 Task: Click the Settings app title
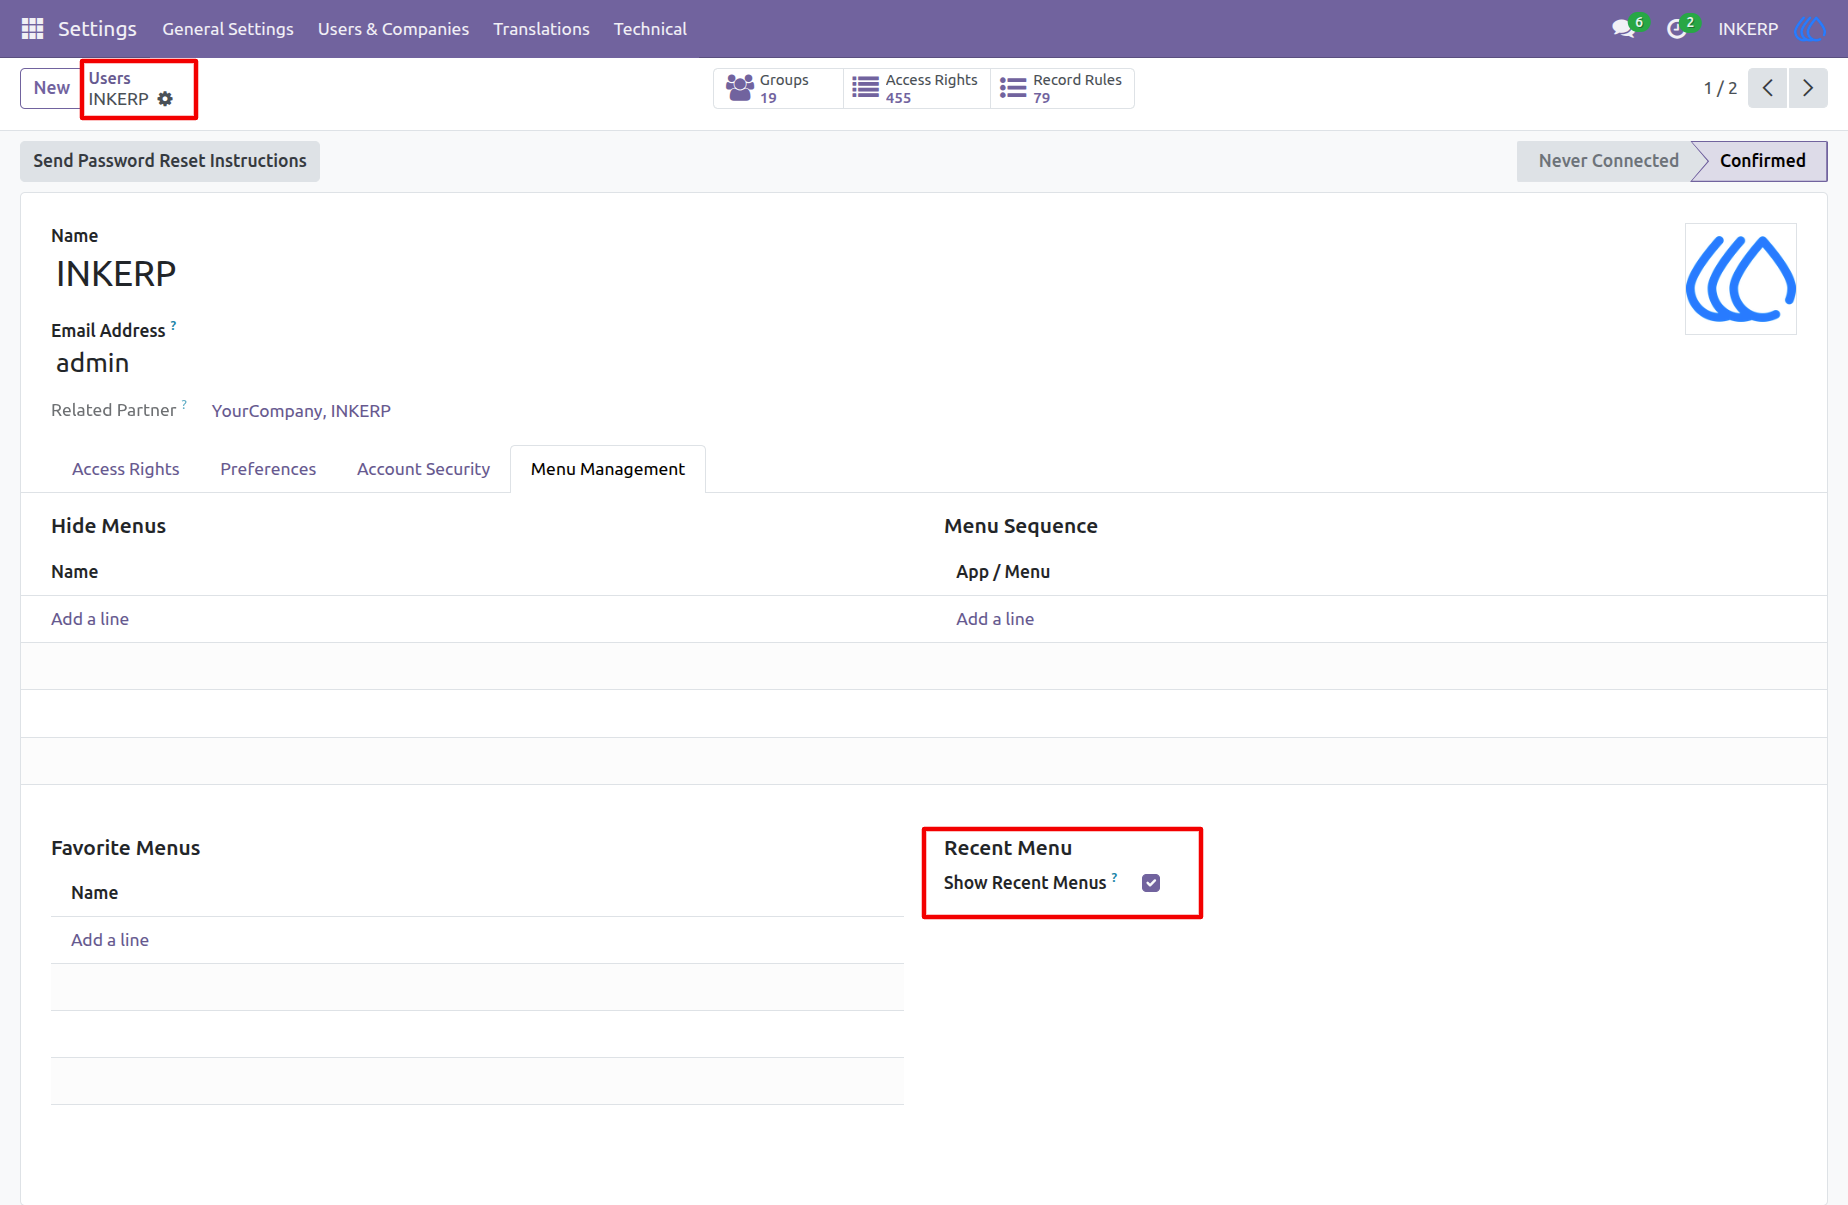click(x=97, y=29)
